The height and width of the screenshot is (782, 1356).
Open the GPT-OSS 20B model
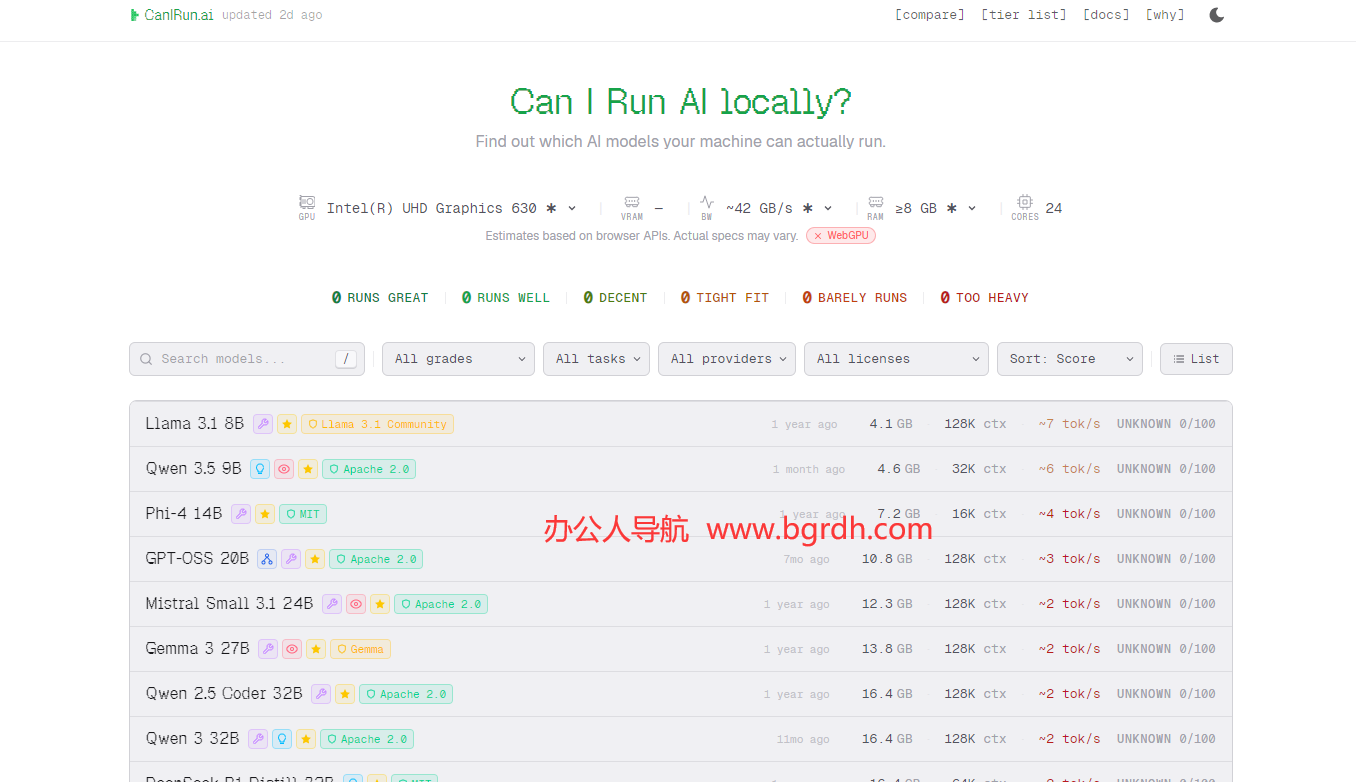pyautogui.click(x=197, y=559)
